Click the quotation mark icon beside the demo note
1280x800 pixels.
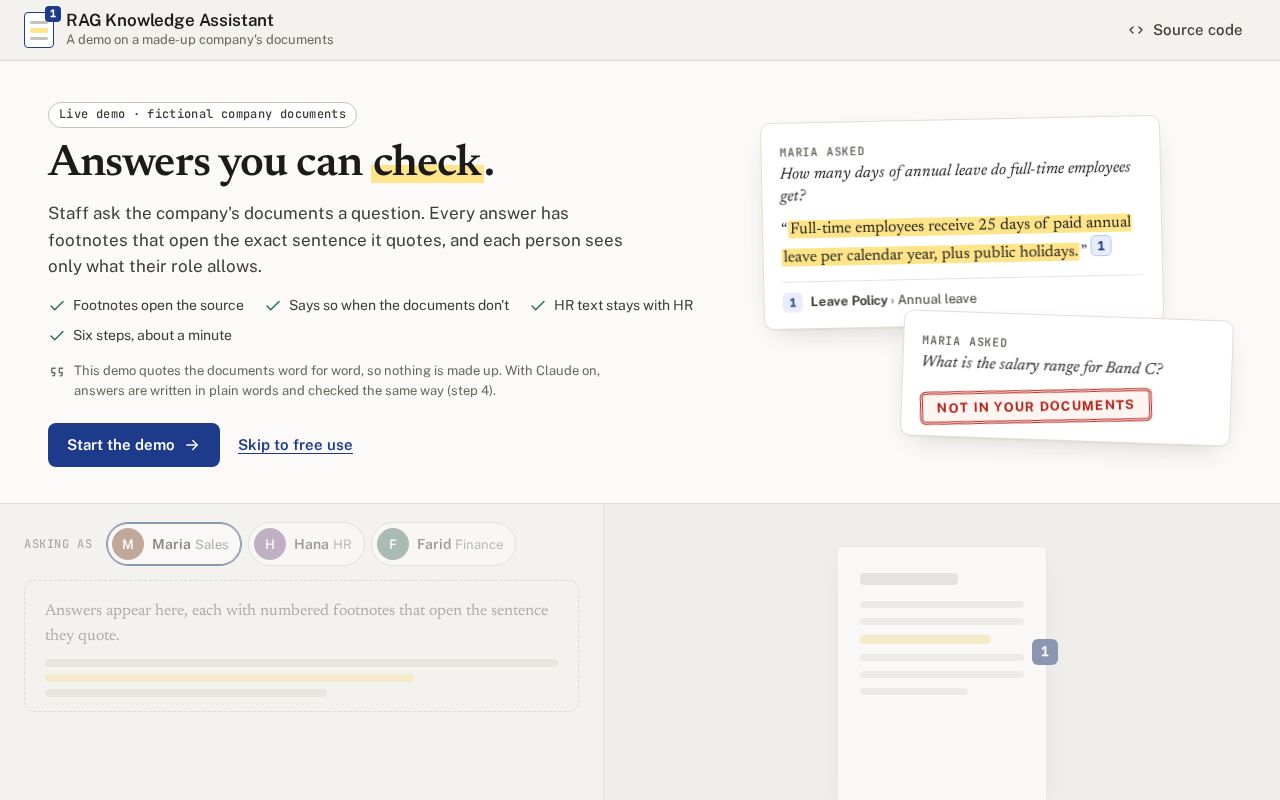tap(57, 372)
